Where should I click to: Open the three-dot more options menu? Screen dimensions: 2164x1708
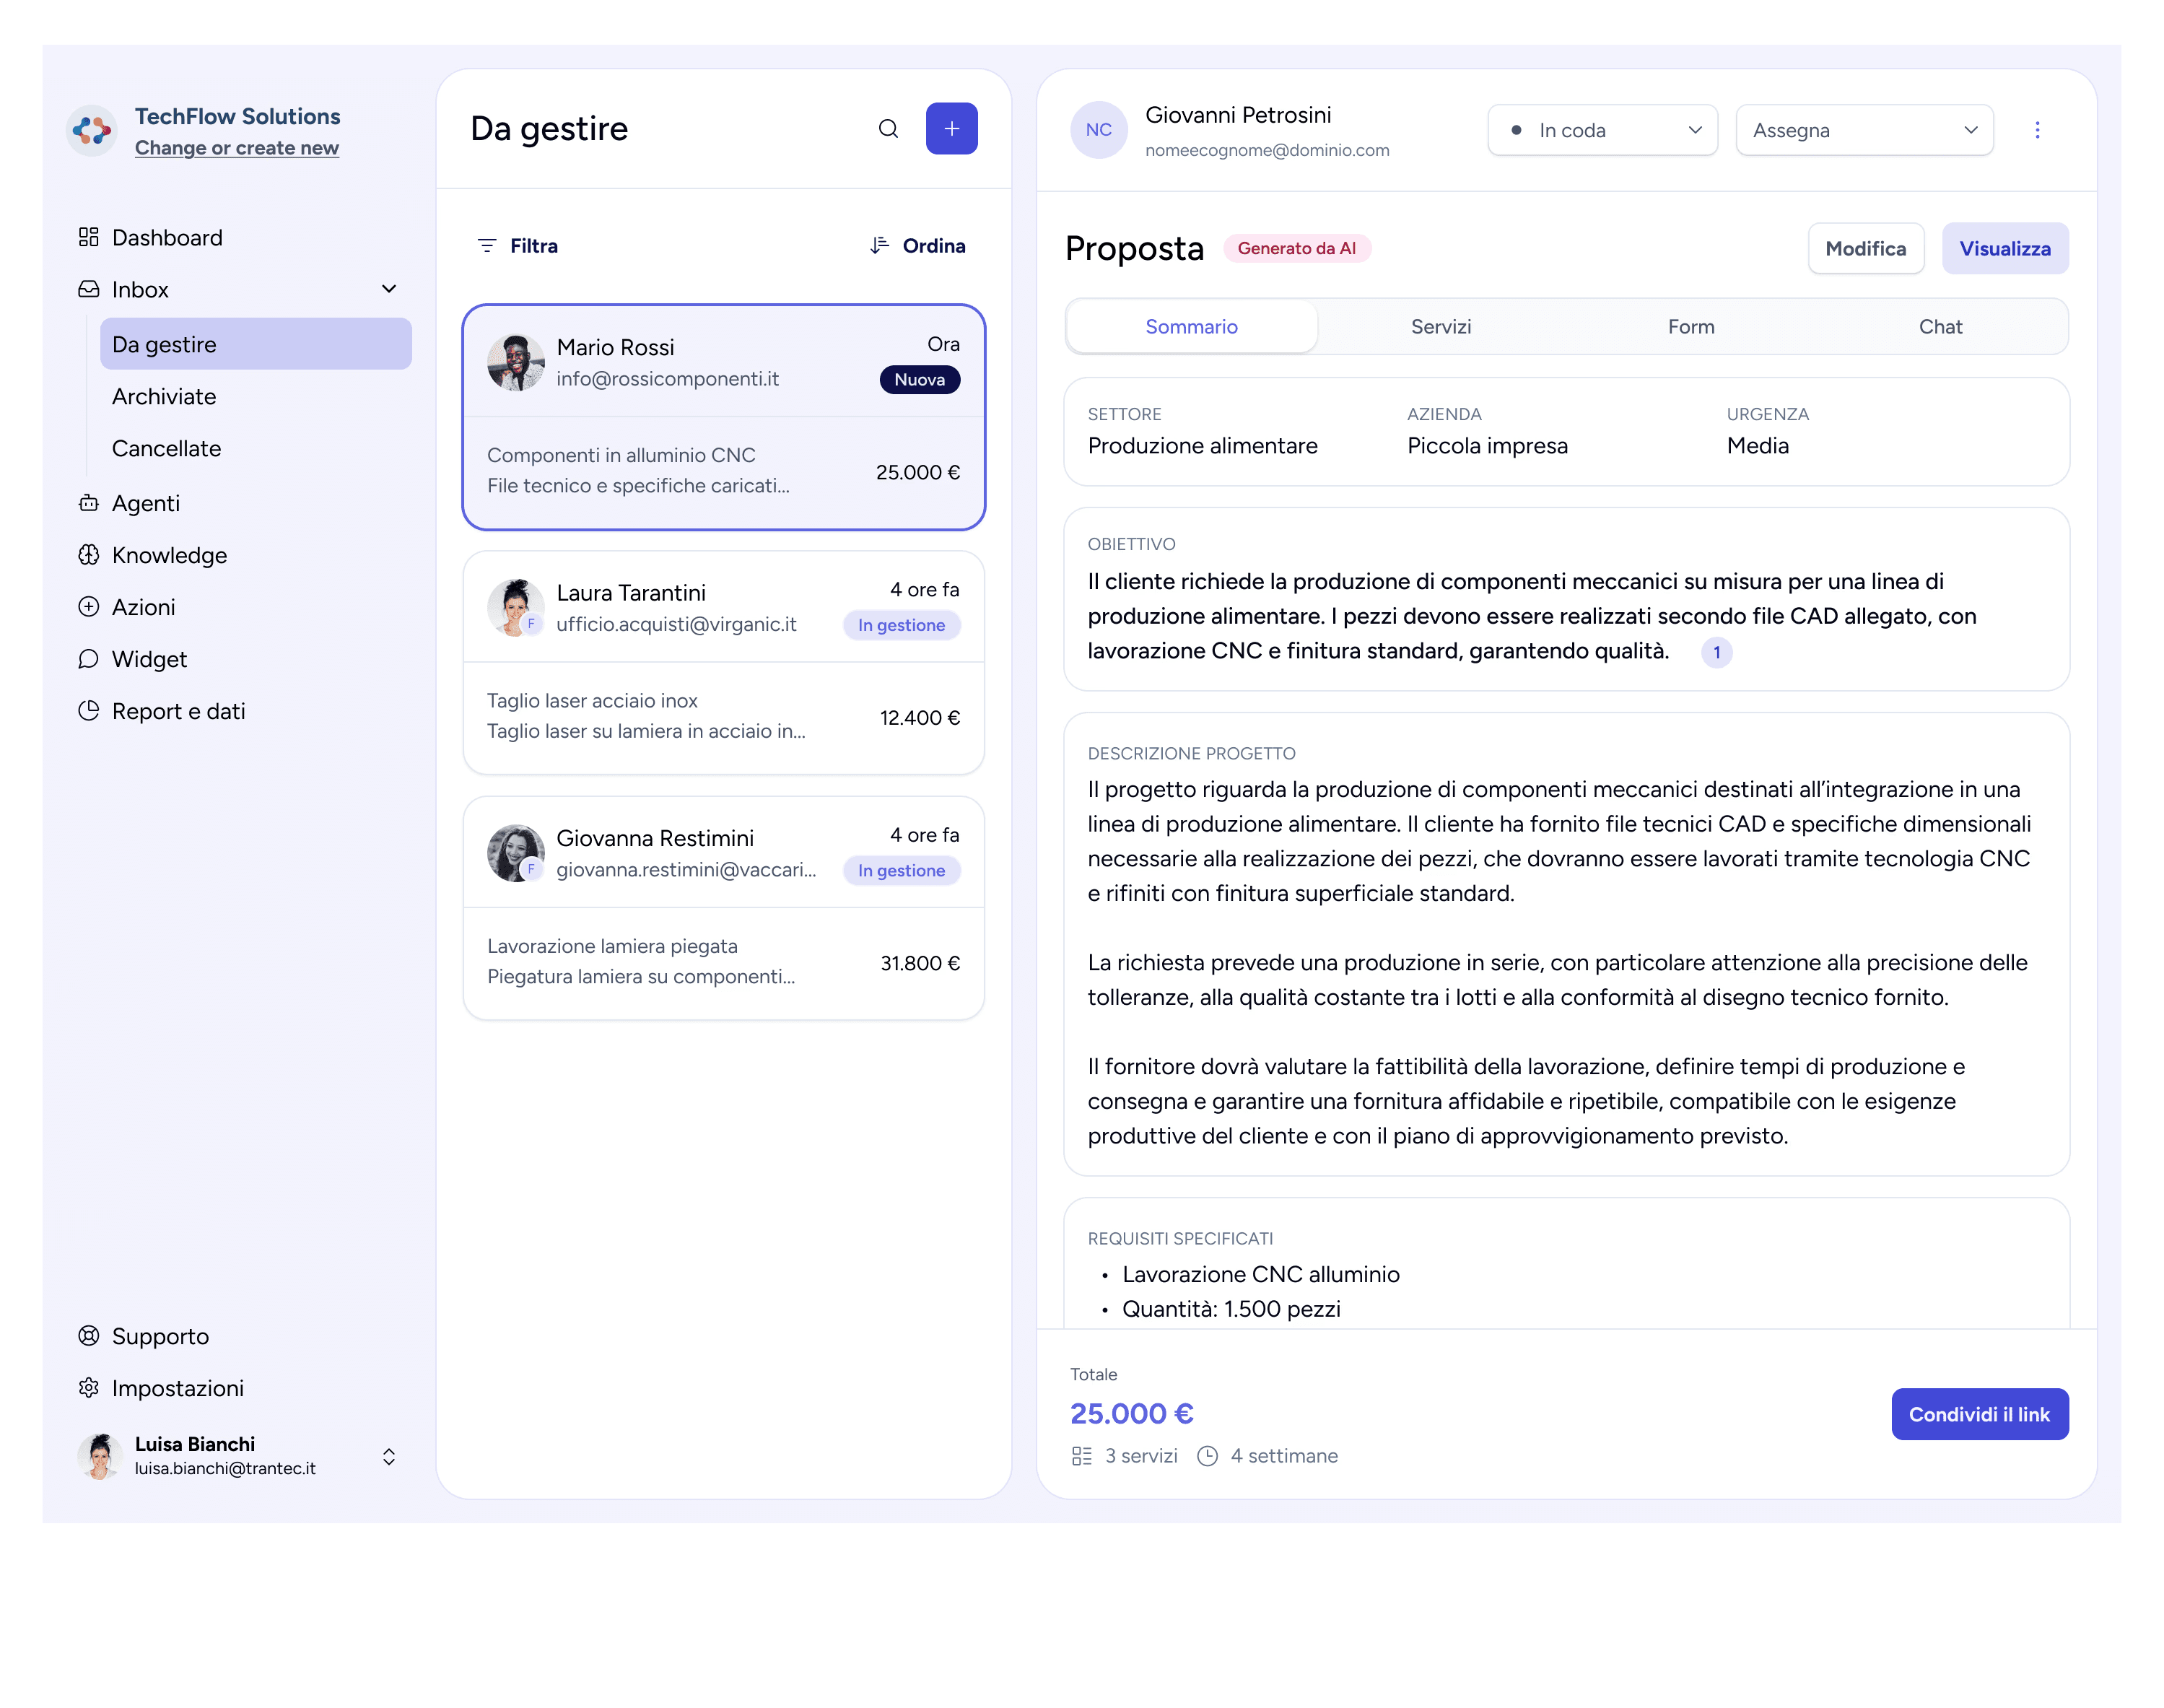(2036, 130)
